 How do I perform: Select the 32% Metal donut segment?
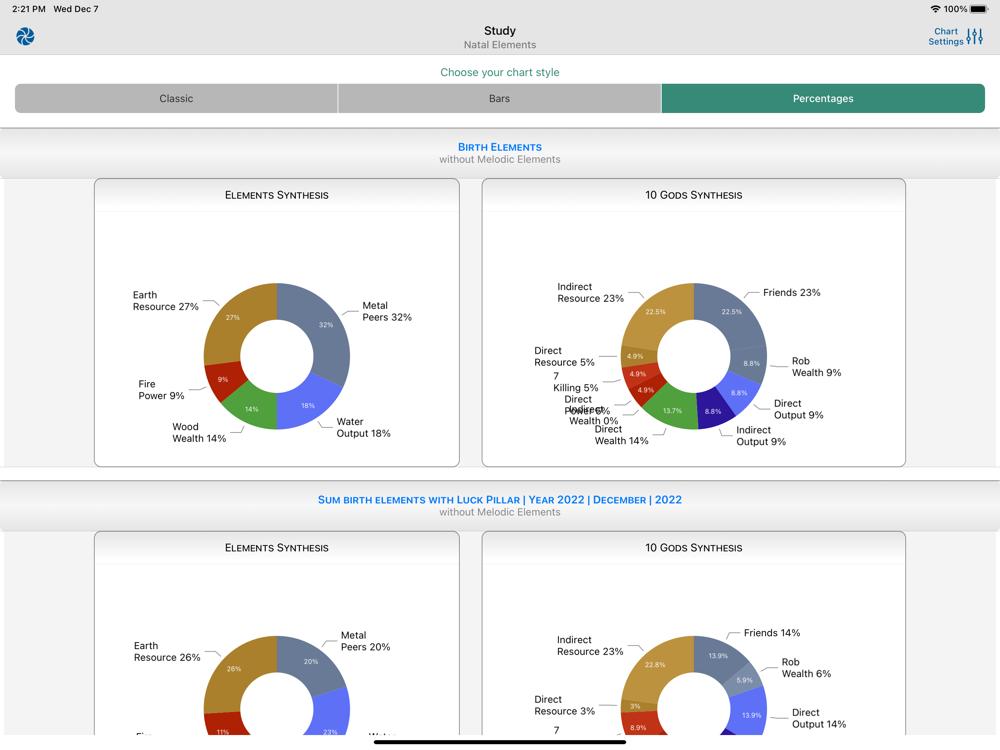pyautogui.click(x=326, y=325)
